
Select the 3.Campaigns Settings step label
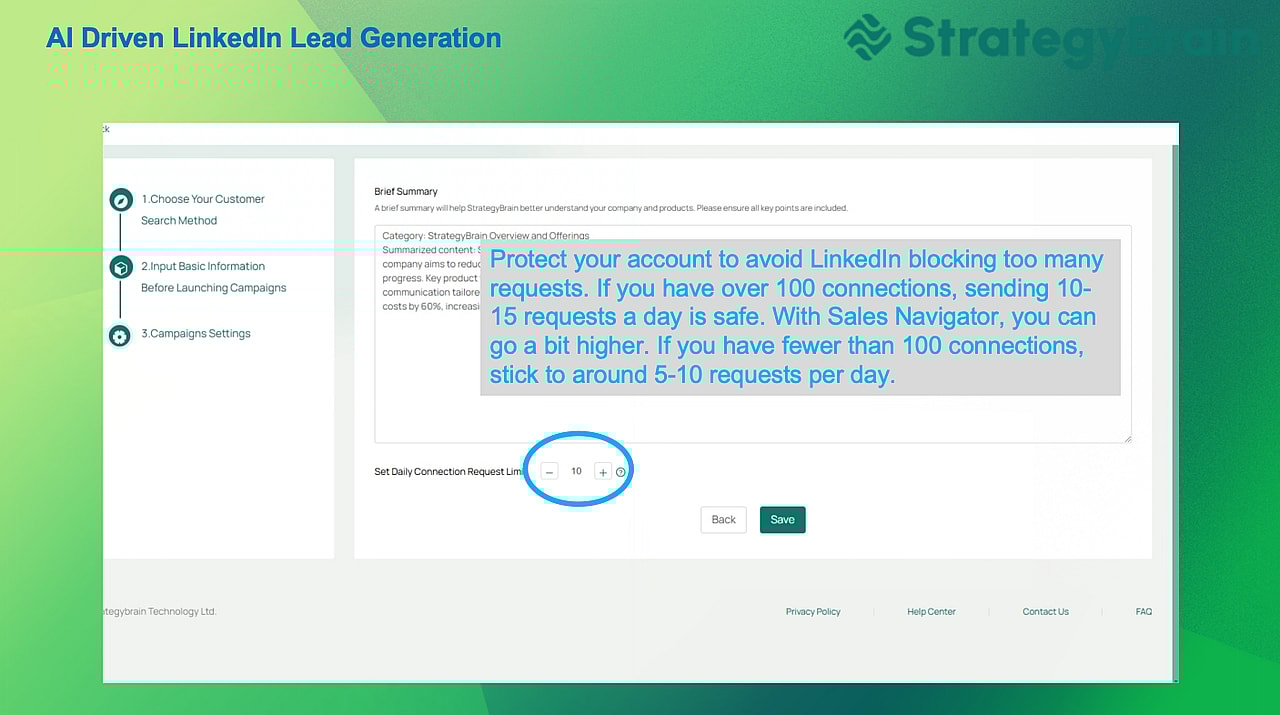click(196, 333)
